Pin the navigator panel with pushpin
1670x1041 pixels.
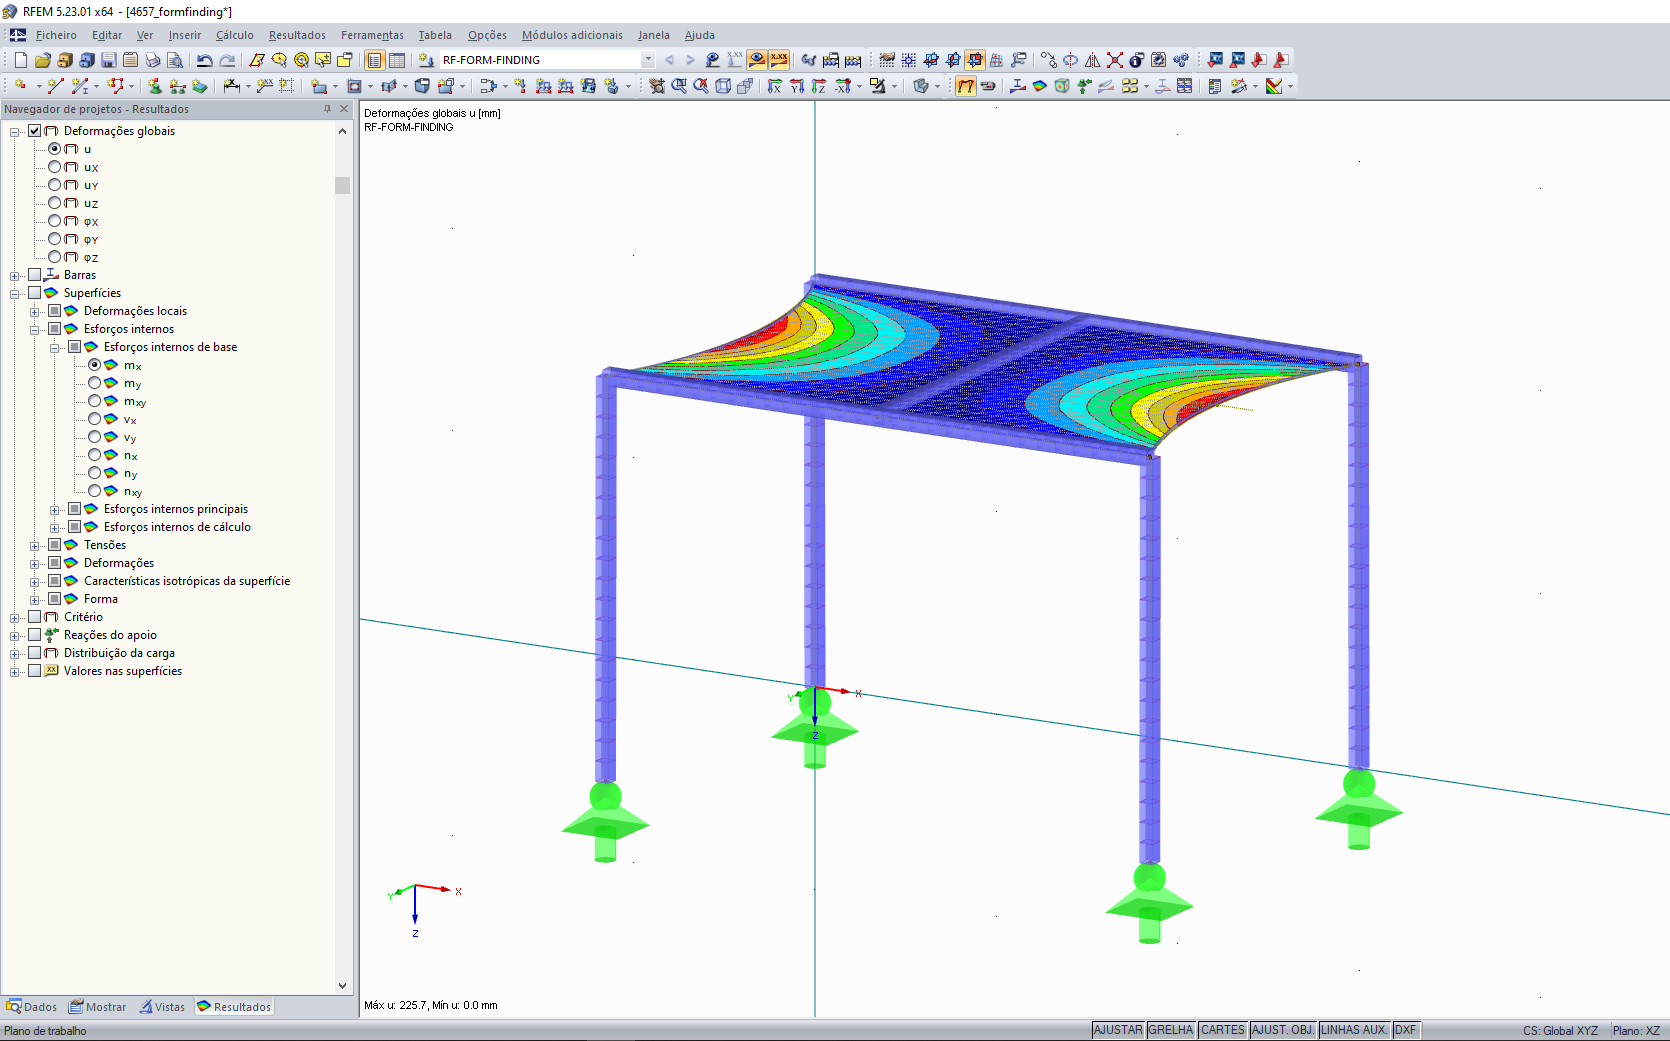pyautogui.click(x=327, y=109)
